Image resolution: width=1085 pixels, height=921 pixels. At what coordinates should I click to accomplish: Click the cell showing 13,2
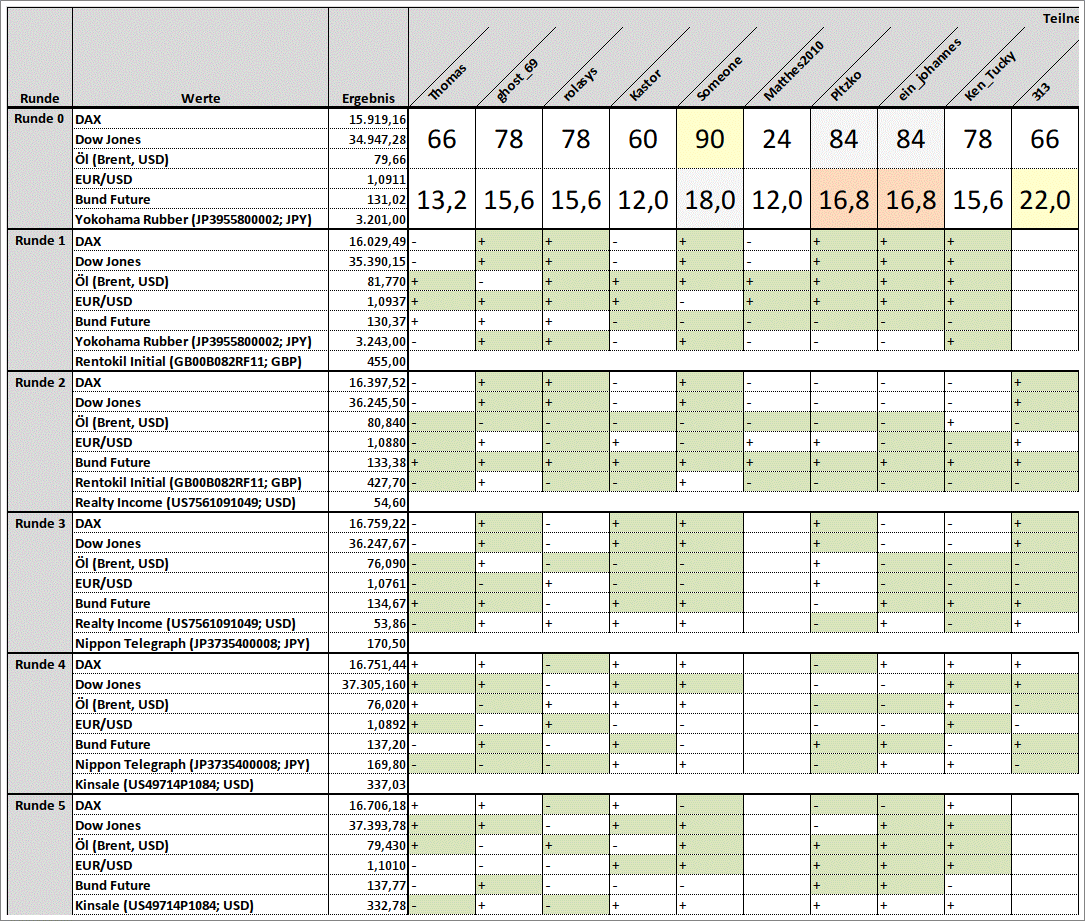(441, 199)
